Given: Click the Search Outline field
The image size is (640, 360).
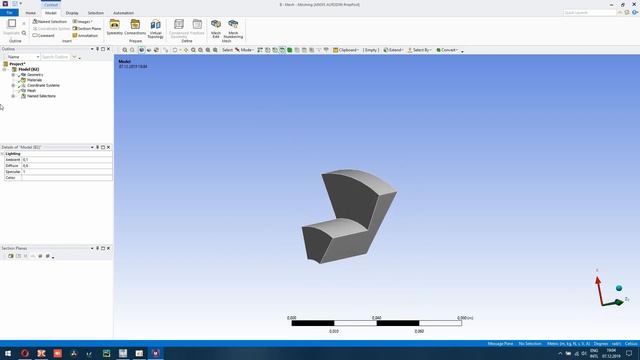Looking at the screenshot, I should [56, 57].
